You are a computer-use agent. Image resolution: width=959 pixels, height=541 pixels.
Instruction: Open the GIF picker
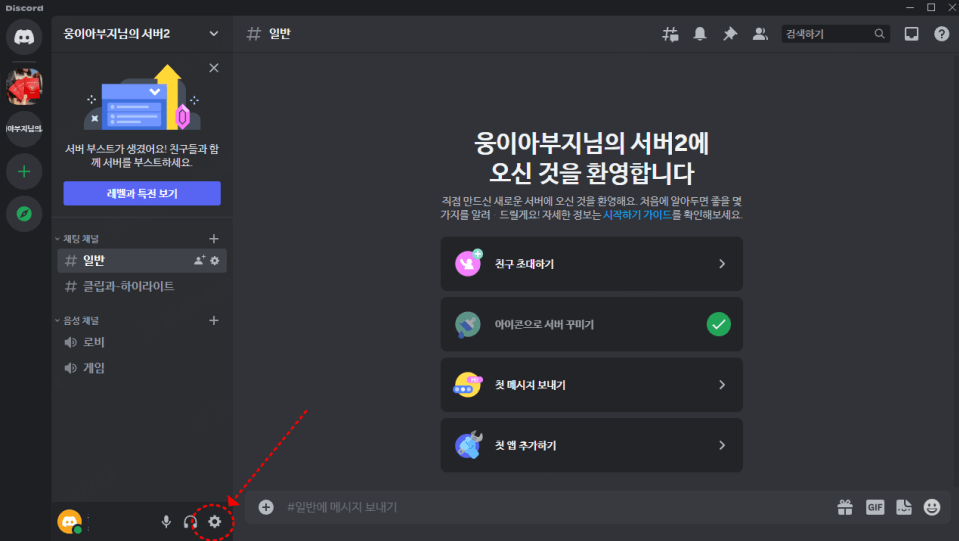click(875, 507)
